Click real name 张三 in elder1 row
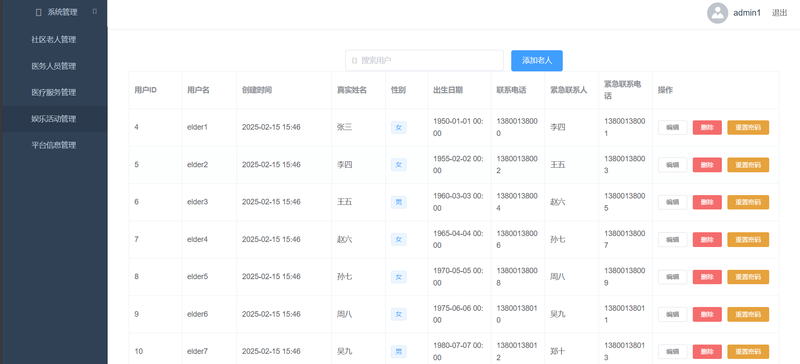The height and width of the screenshot is (364, 800). coord(344,127)
